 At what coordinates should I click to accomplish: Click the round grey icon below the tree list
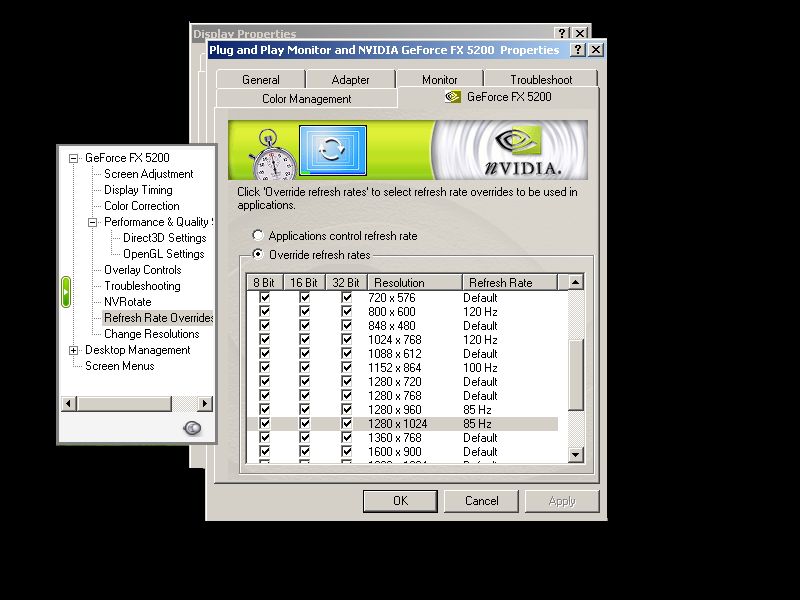(192, 428)
